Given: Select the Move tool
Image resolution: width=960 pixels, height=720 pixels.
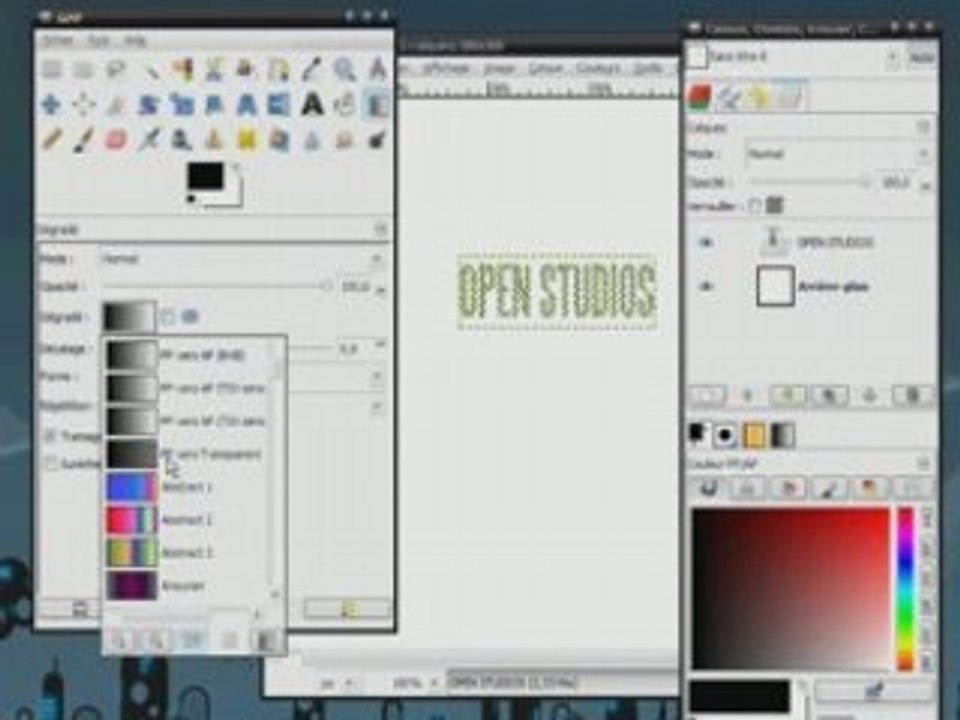Looking at the screenshot, I should pos(51,105).
